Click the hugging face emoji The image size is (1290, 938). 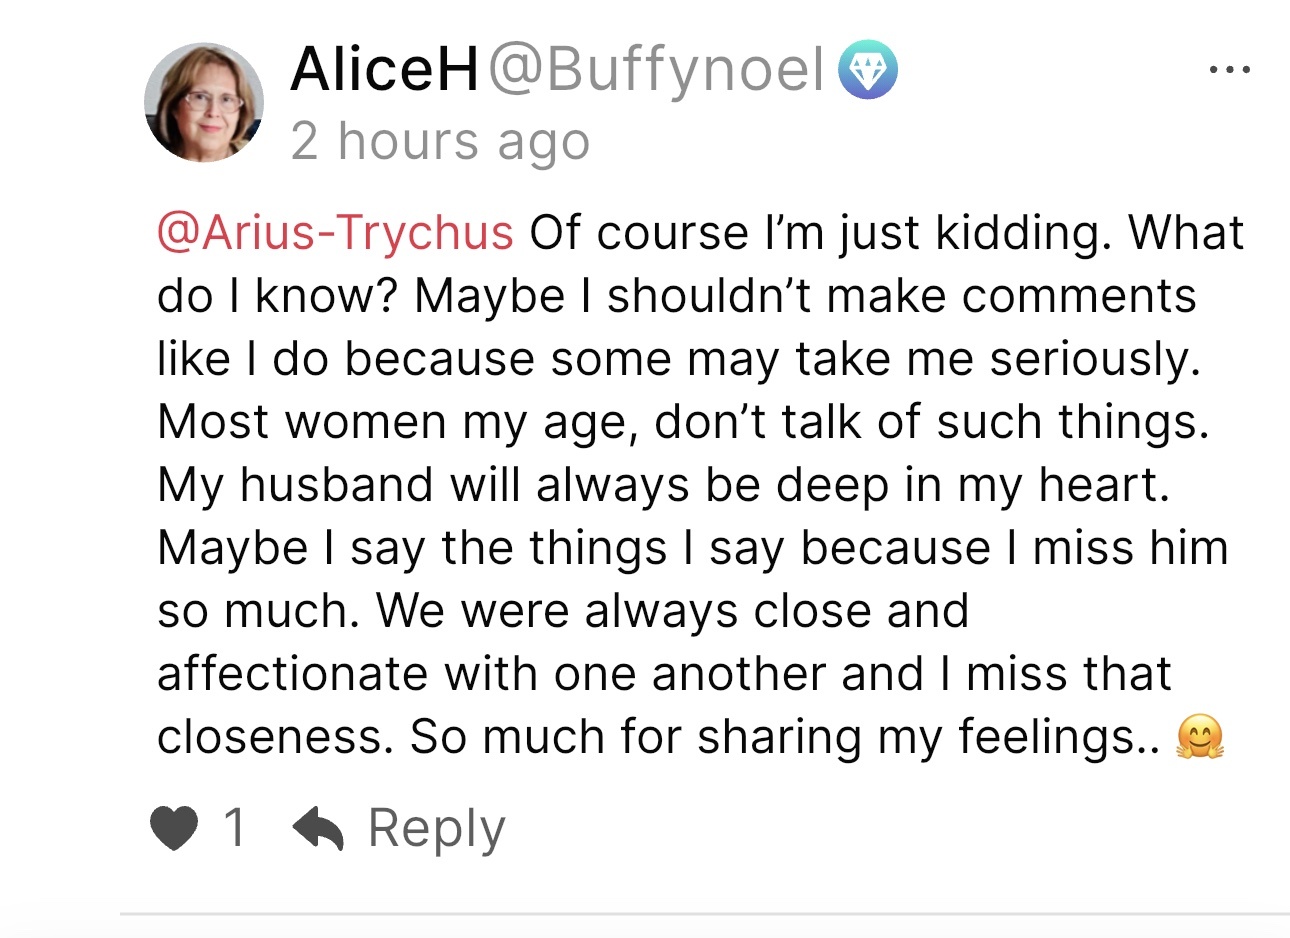tap(1200, 739)
